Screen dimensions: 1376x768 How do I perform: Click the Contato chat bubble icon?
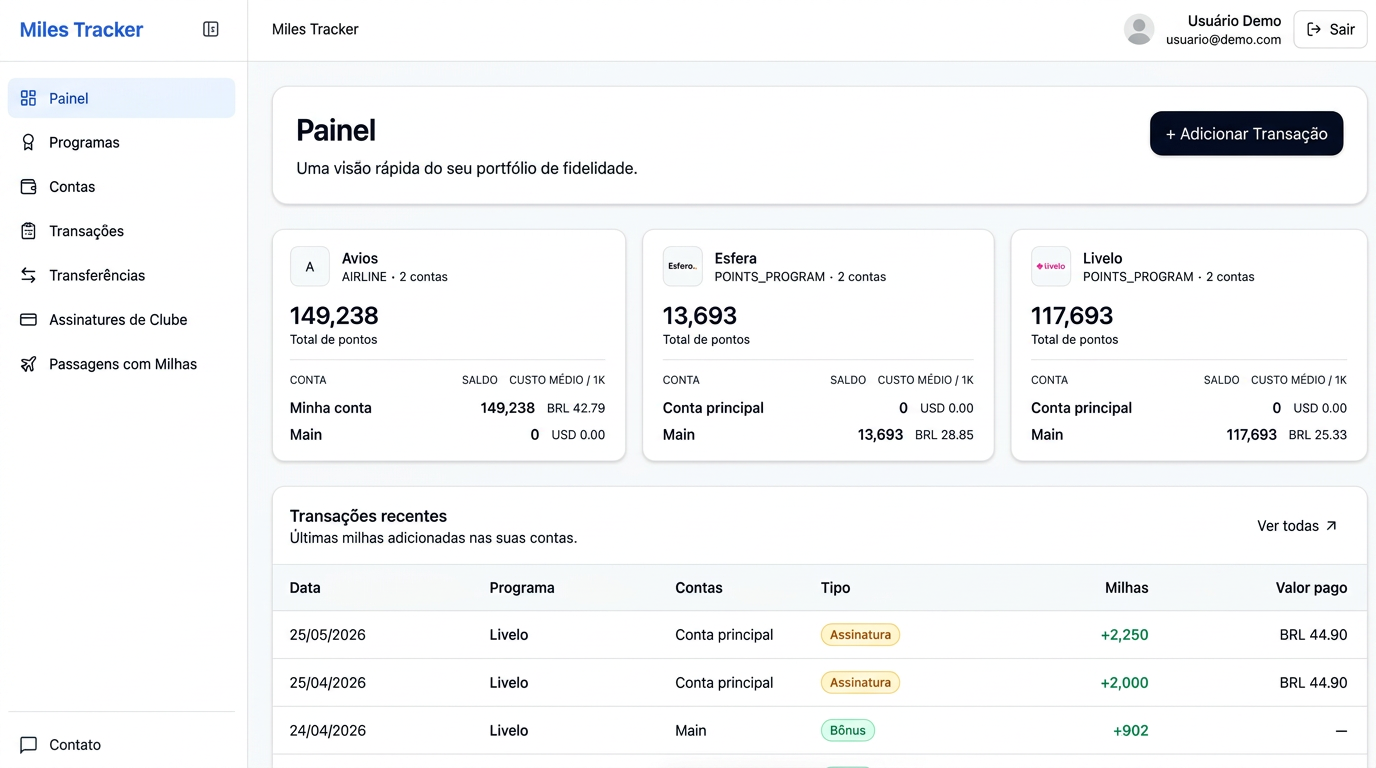pyautogui.click(x=28, y=745)
